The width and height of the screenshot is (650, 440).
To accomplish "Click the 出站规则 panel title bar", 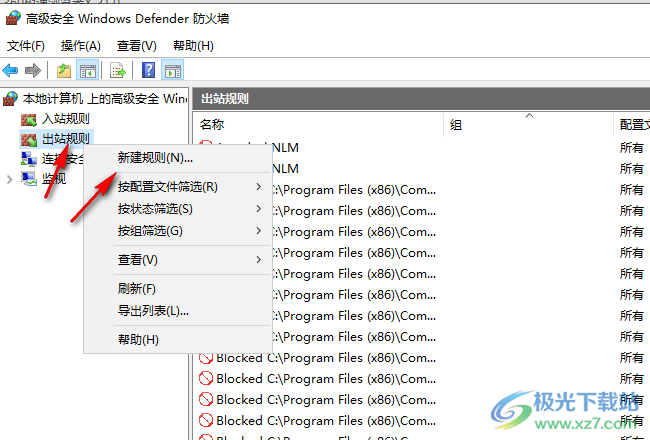I will coord(421,99).
